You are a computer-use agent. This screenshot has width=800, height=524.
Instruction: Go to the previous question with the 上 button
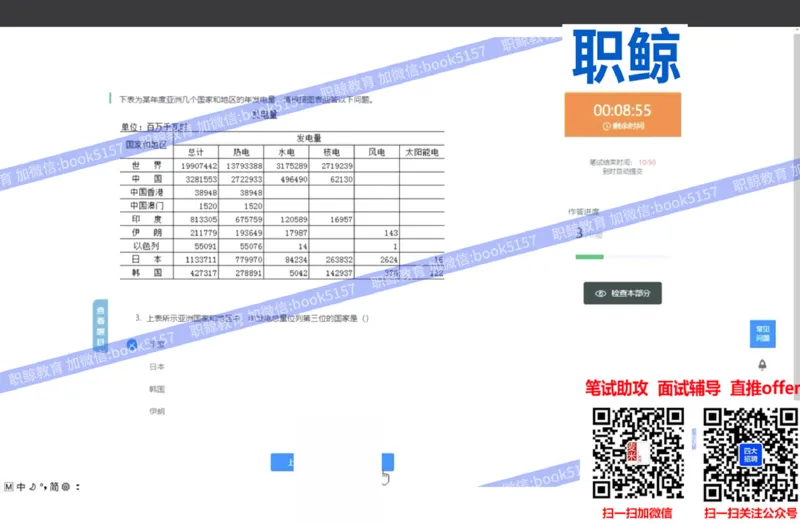click(x=282, y=462)
